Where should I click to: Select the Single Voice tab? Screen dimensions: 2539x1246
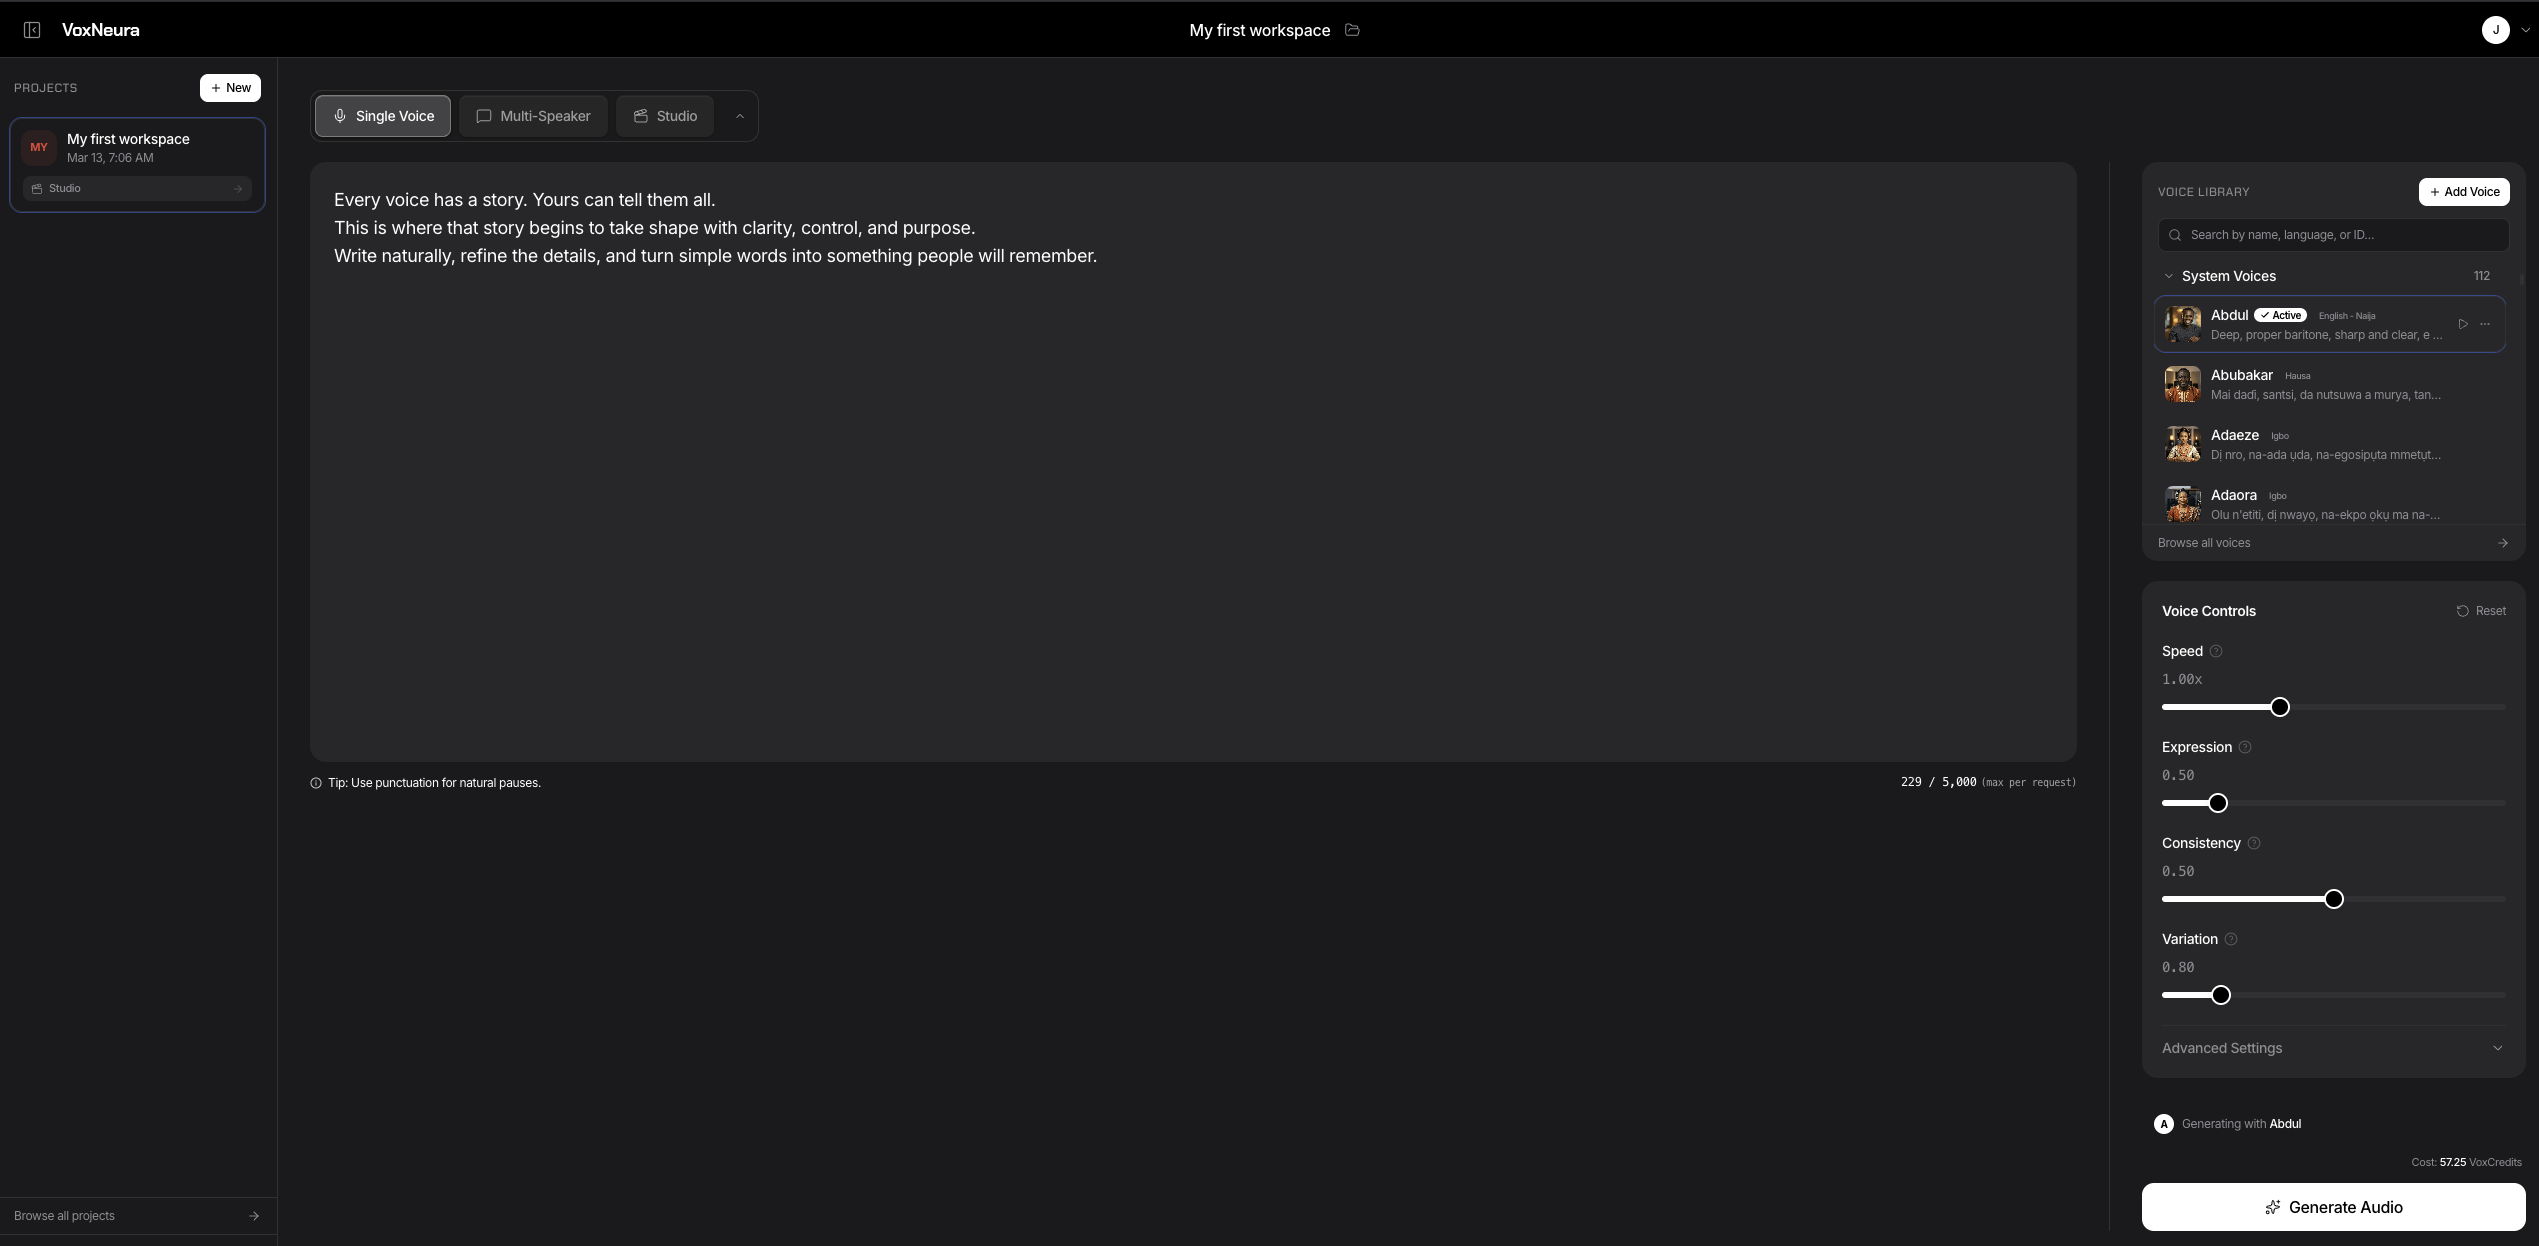point(381,116)
